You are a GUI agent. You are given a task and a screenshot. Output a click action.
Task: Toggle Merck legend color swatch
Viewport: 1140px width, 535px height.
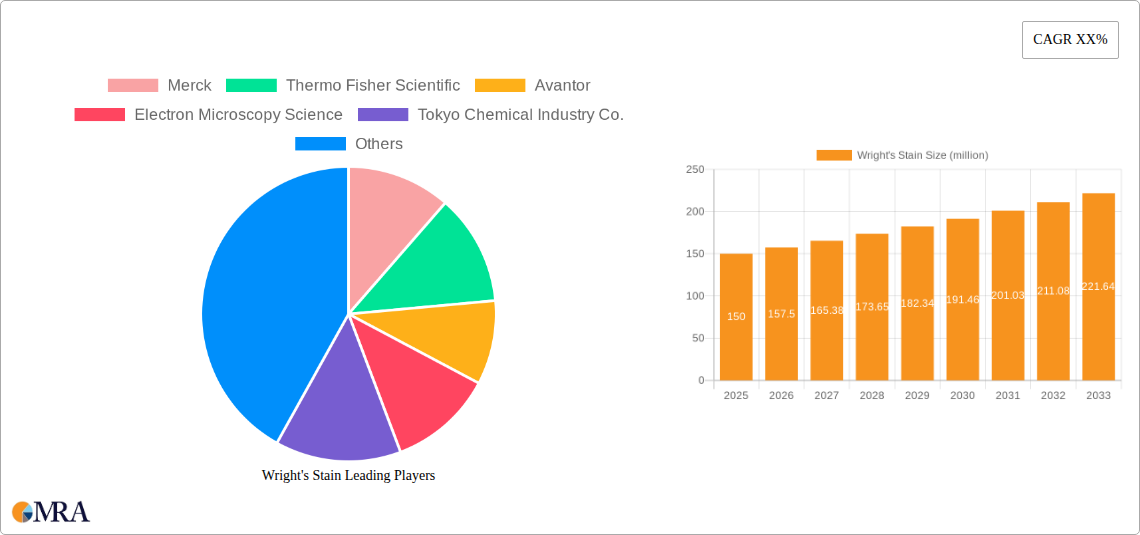pyautogui.click(x=133, y=86)
